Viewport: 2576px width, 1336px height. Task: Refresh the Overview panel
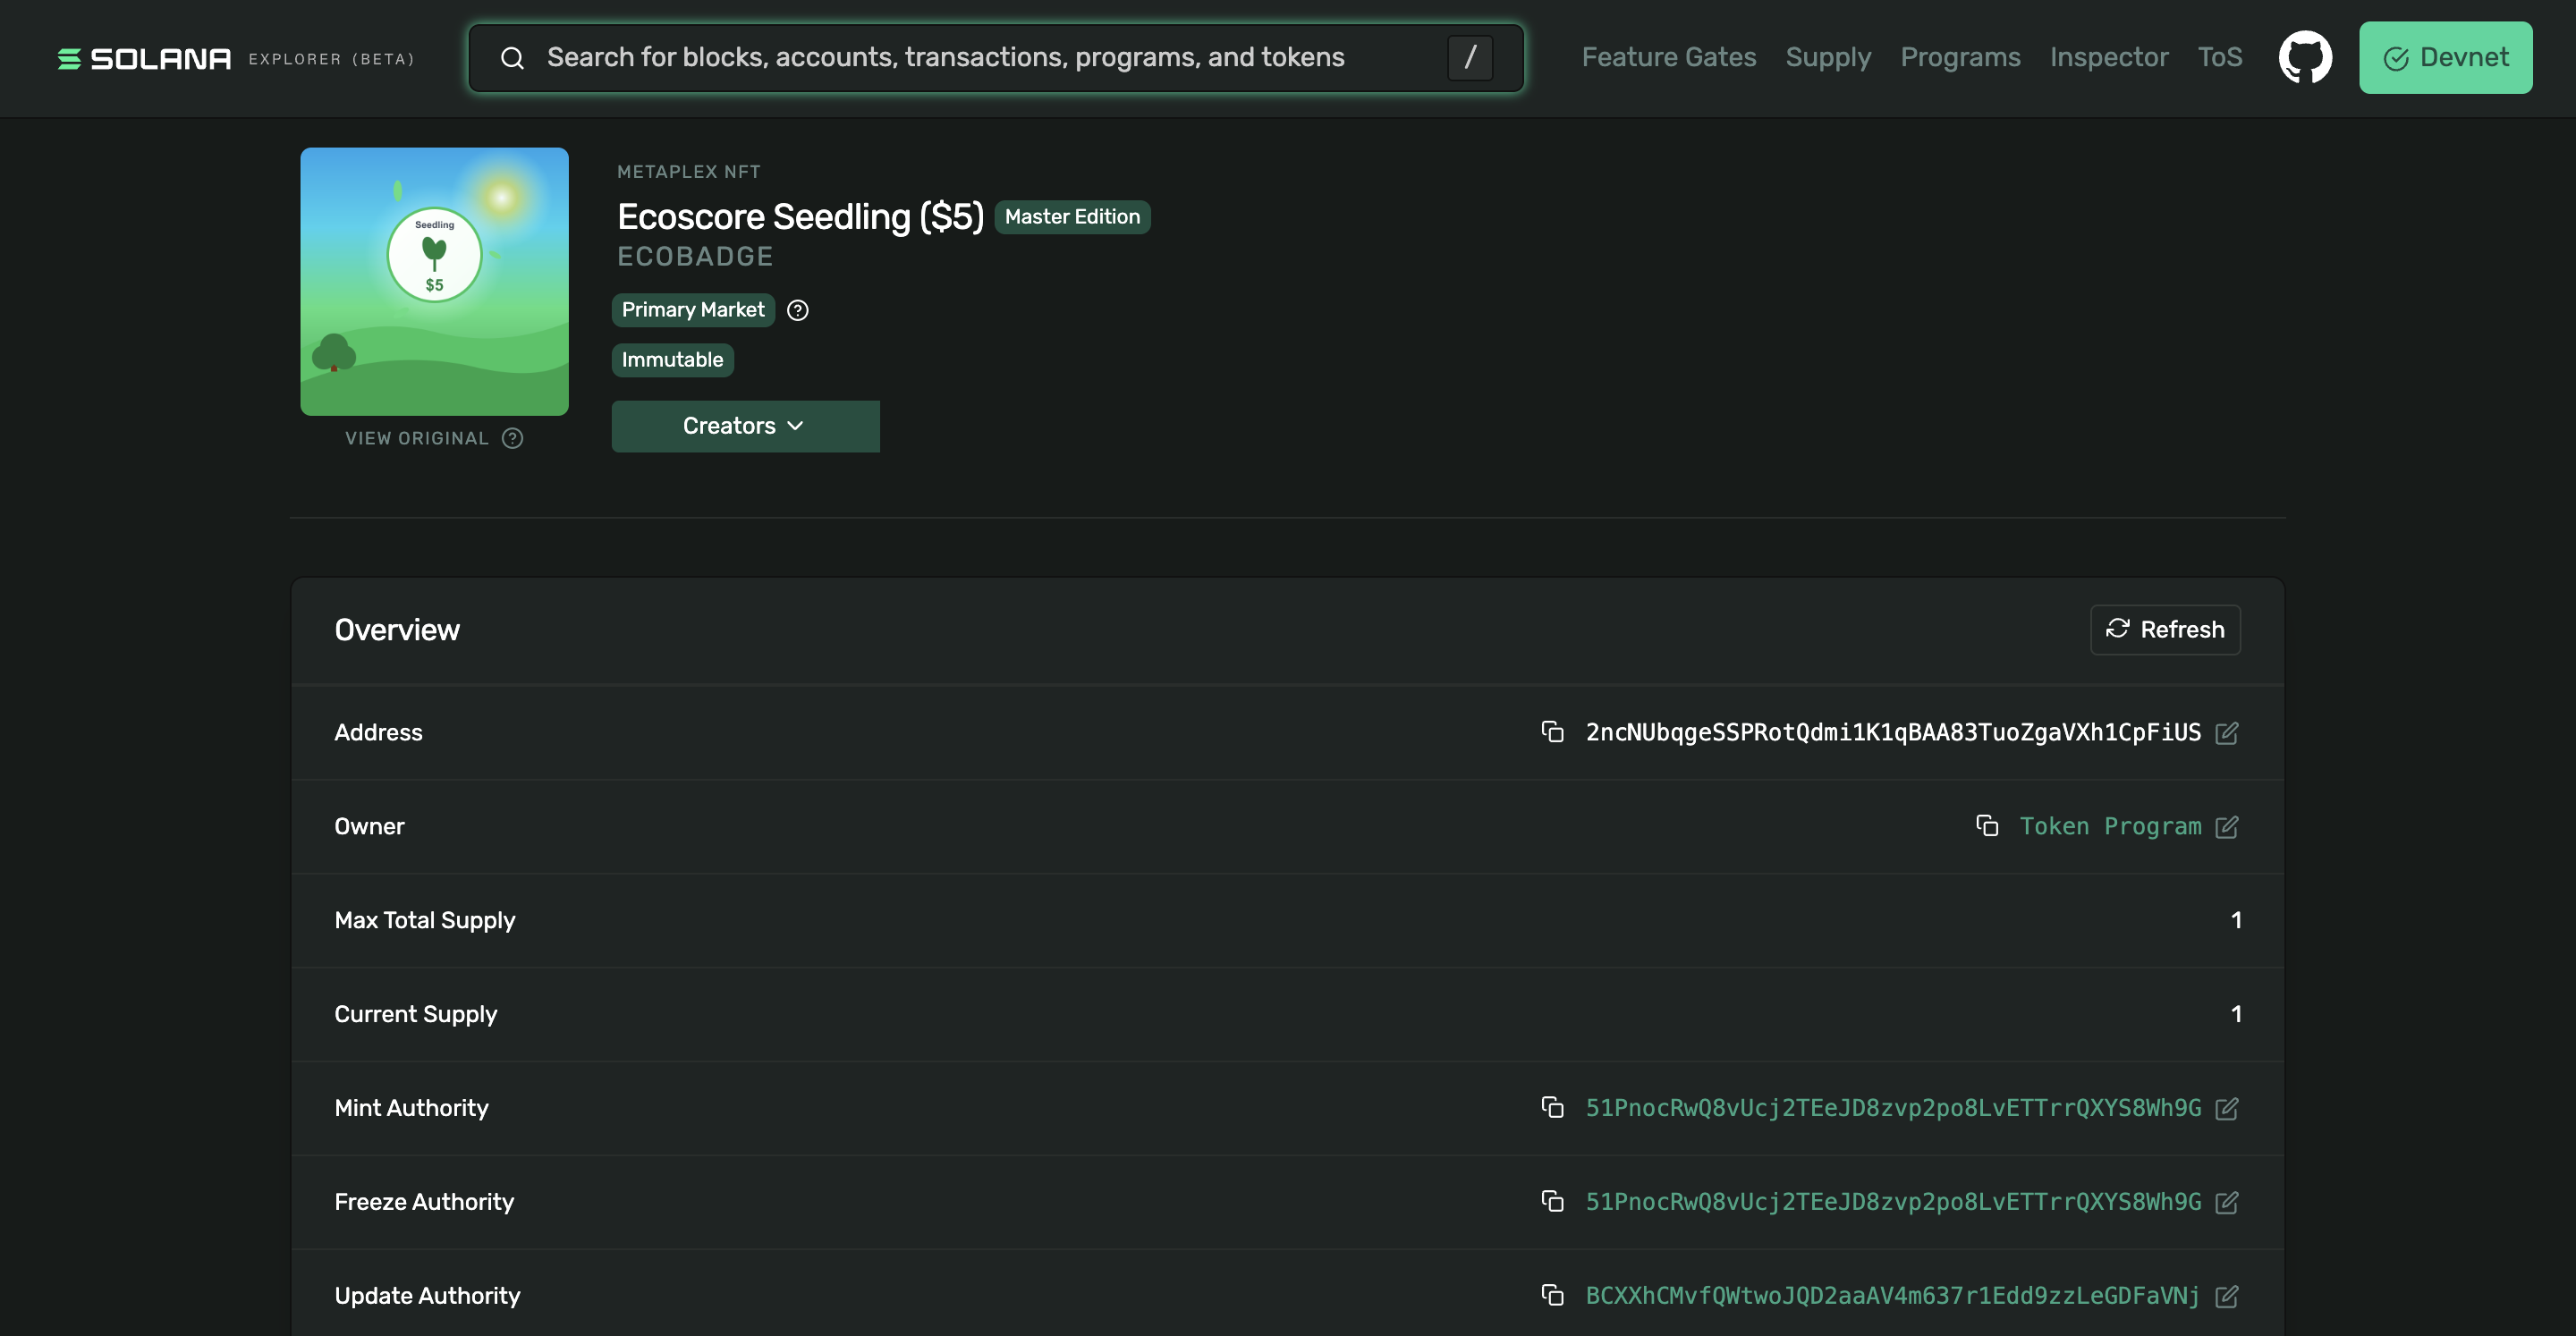2165,629
